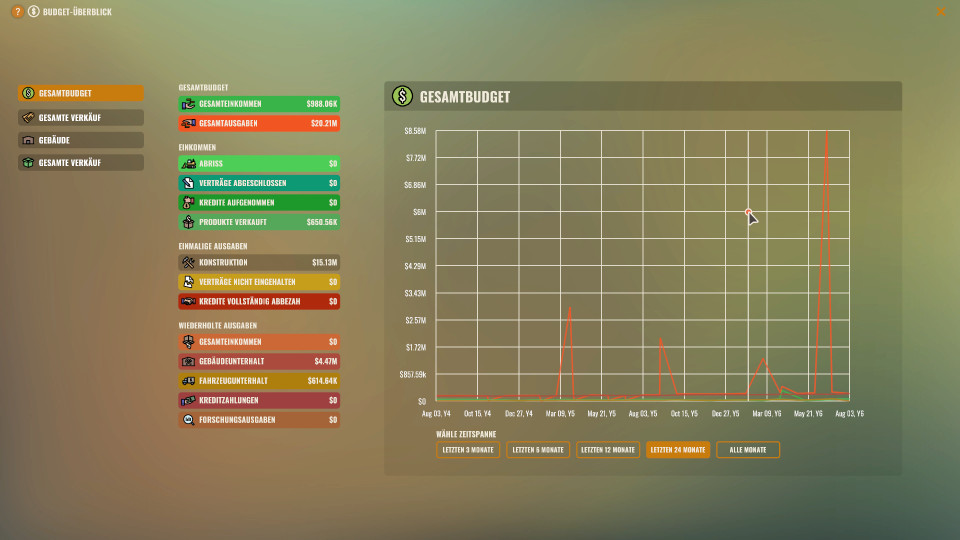The height and width of the screenshot is (540, 960).
Task: Show all months with Alle Monate
Action: pos(748,450)
